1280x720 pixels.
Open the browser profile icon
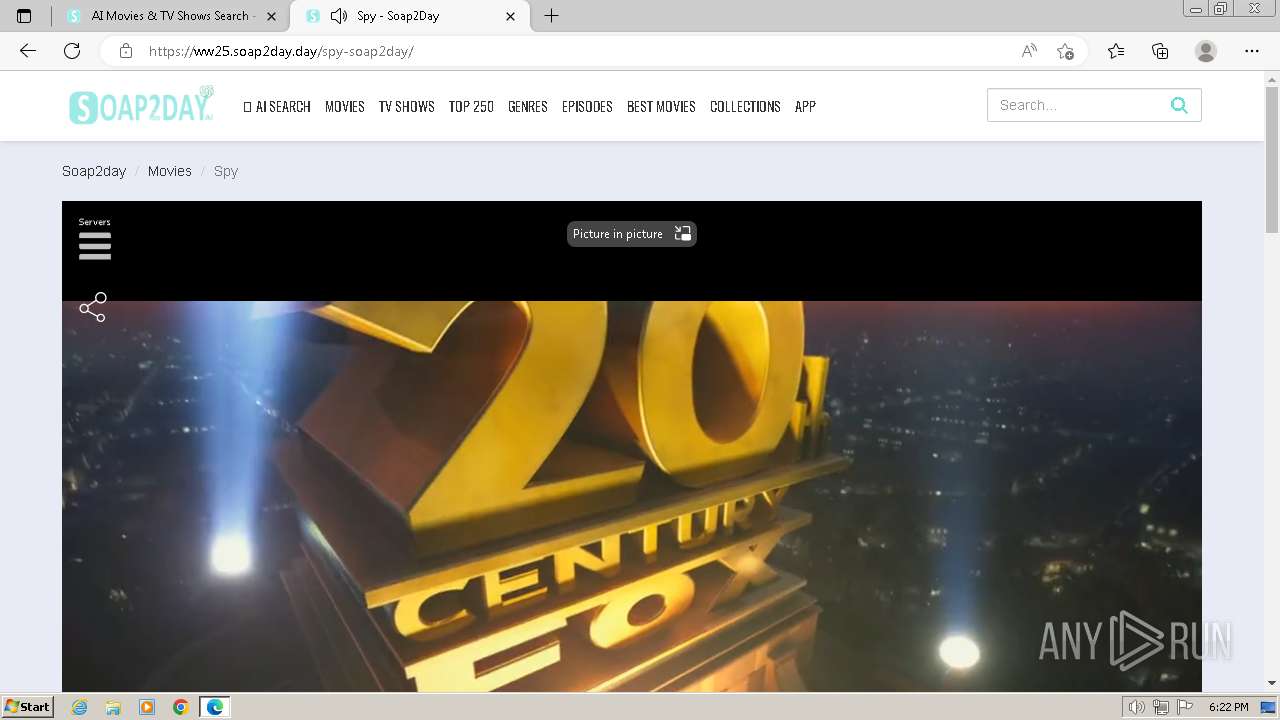click(x=1206, y=51)
